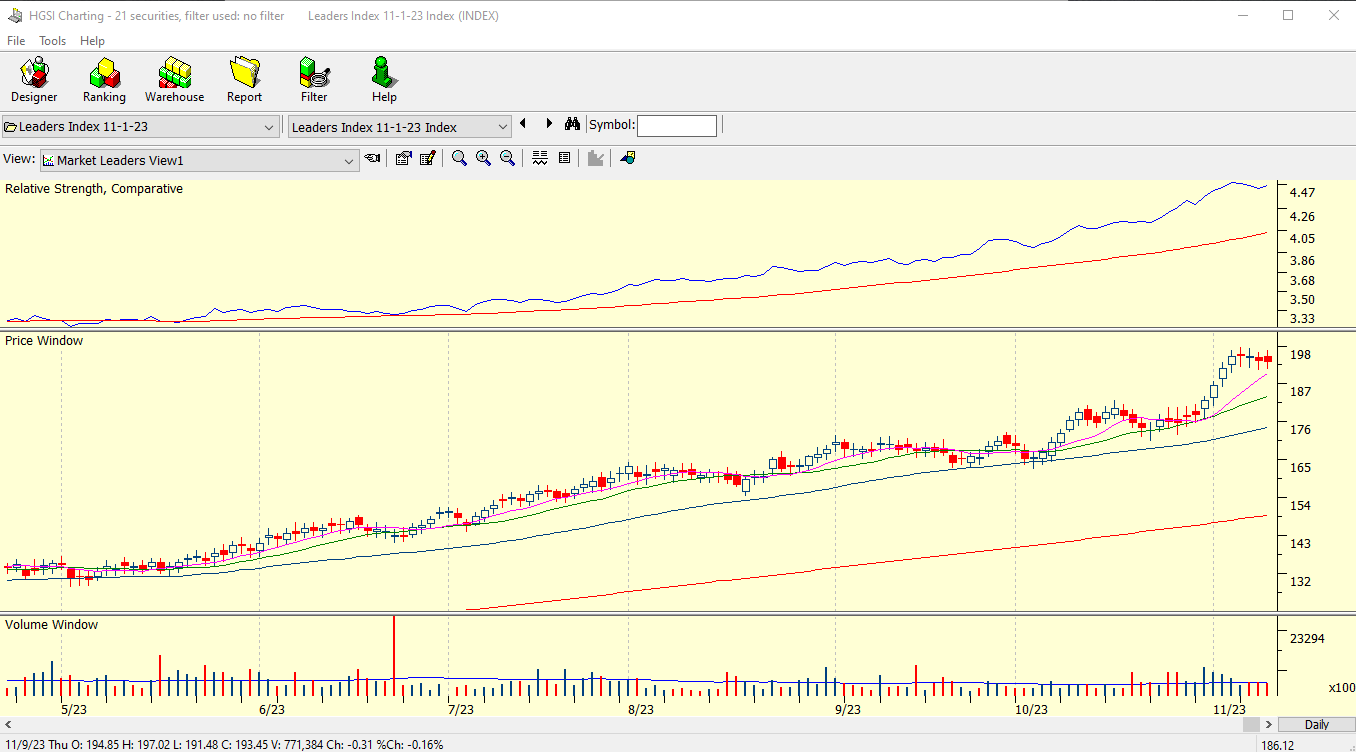Click the yellow note tag icon
The image size is (1356, 752).
[627, 158]
